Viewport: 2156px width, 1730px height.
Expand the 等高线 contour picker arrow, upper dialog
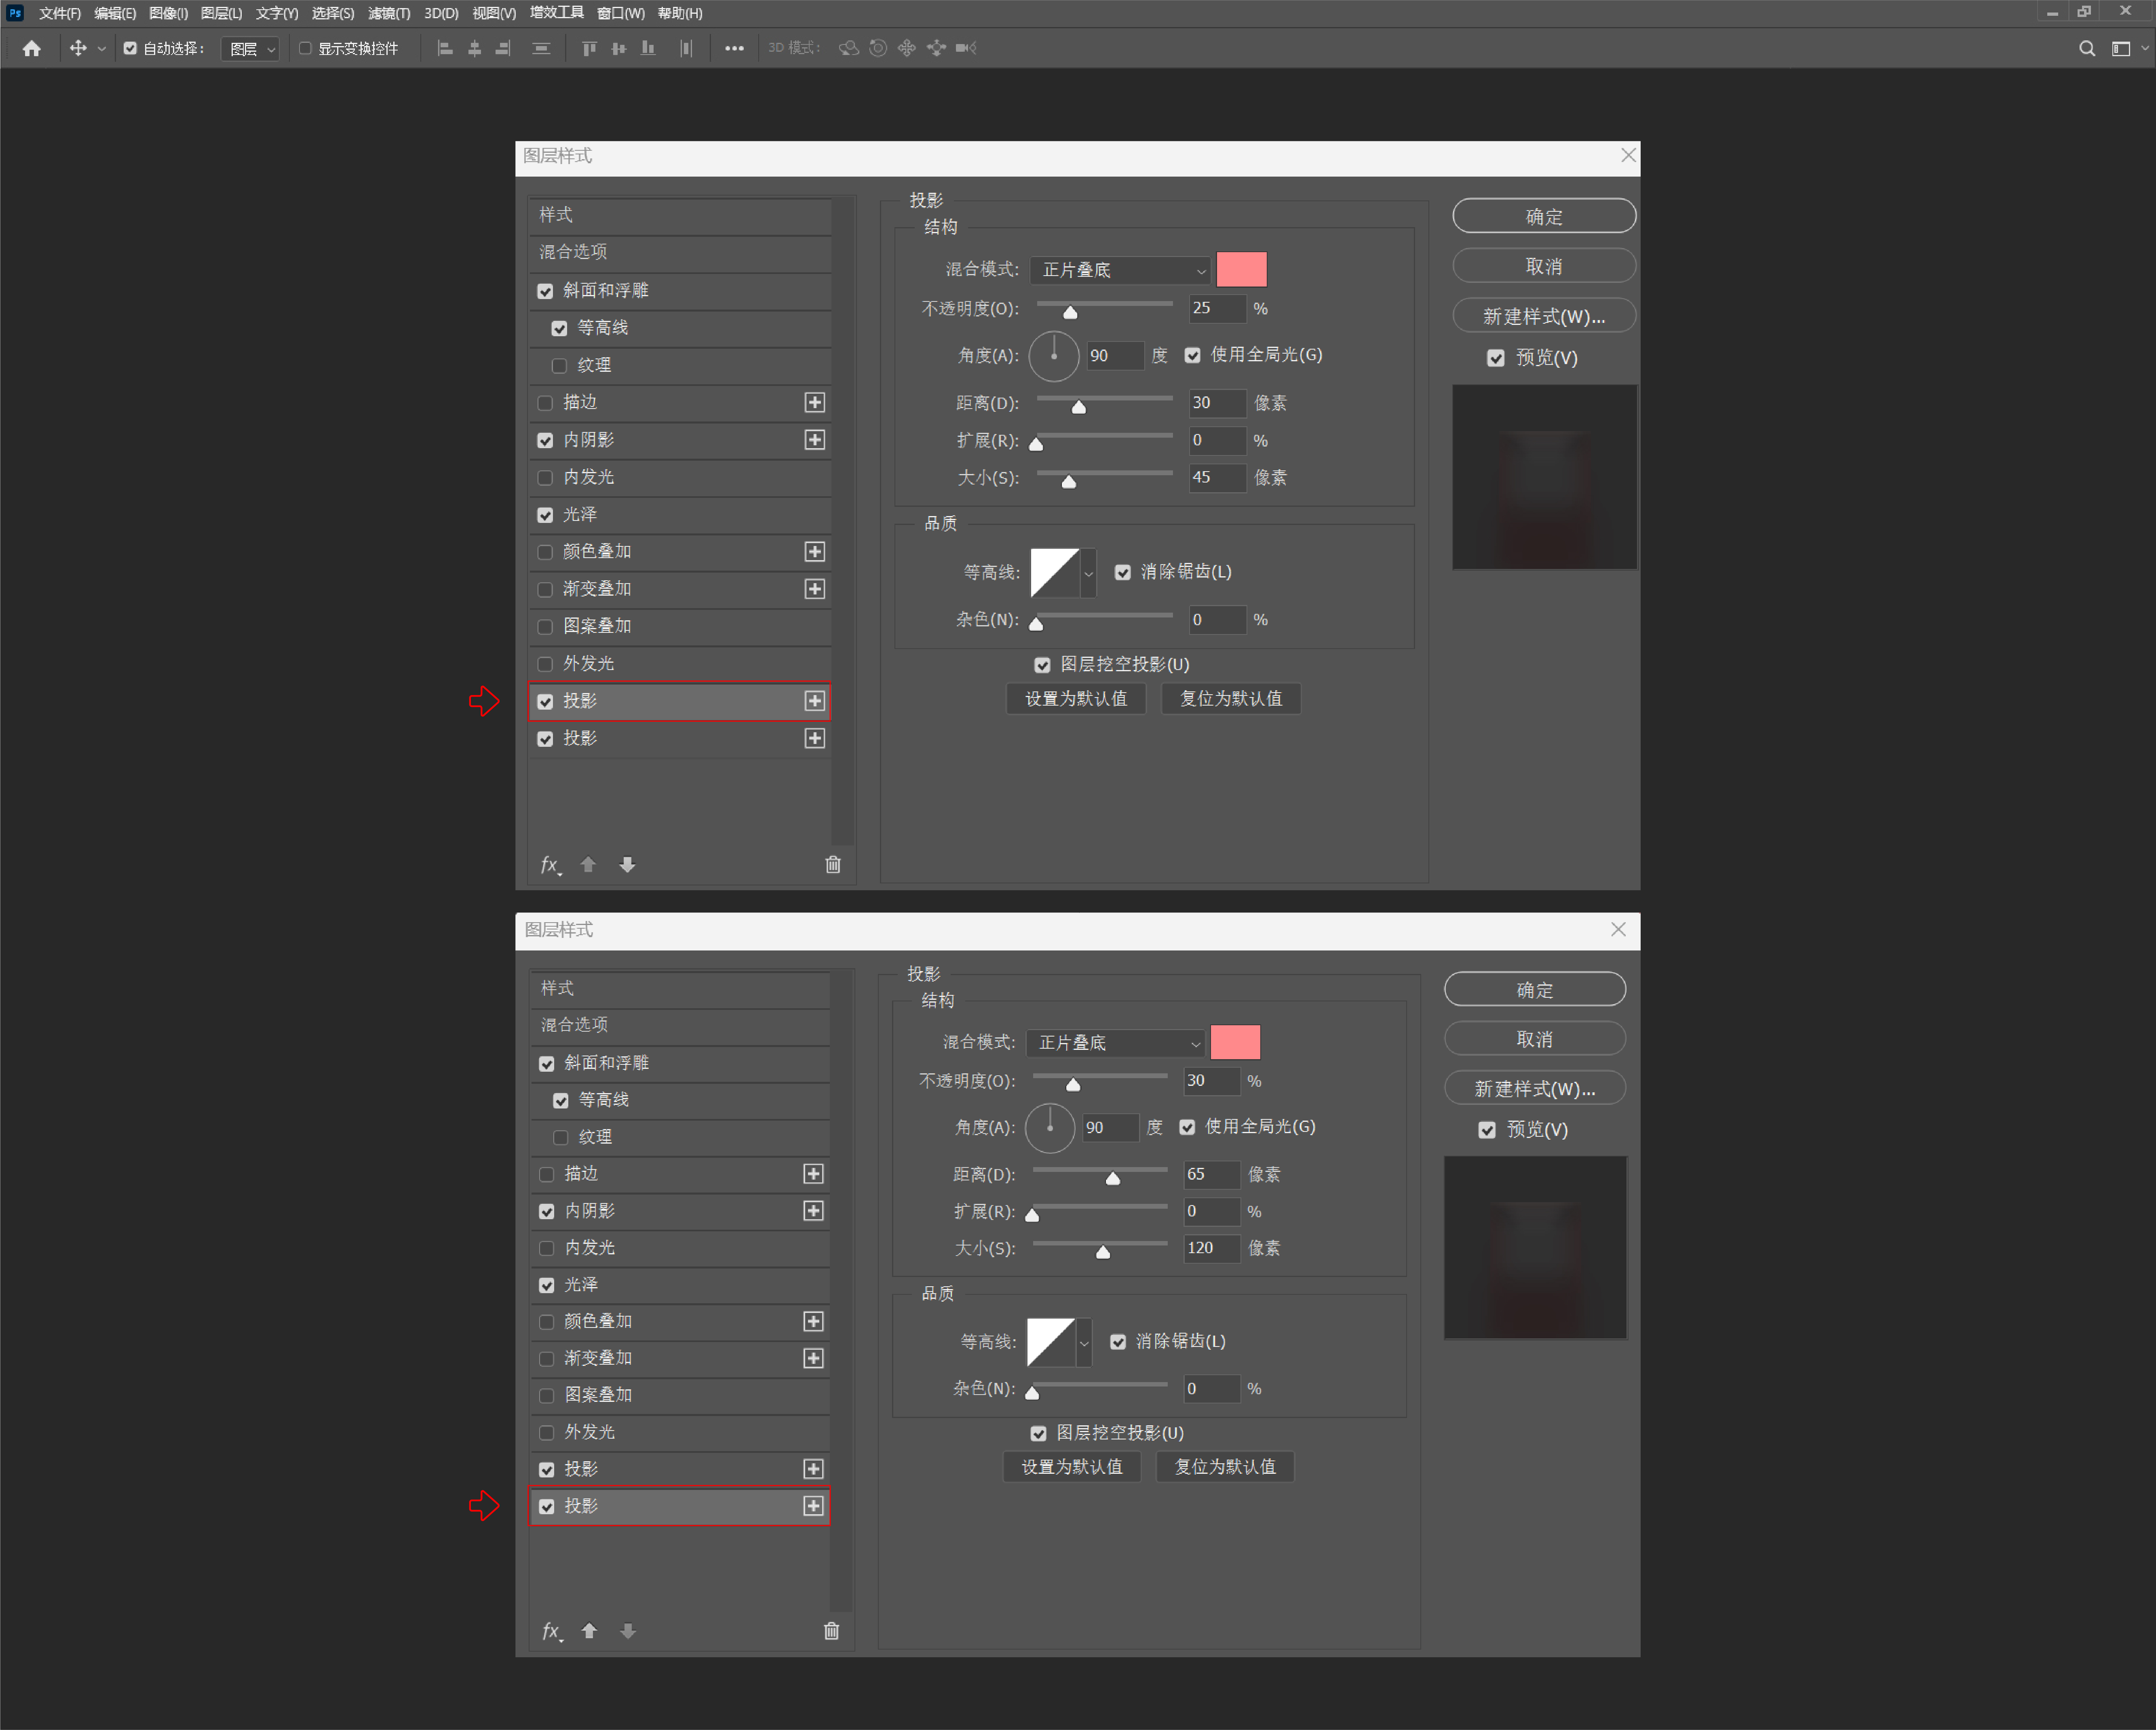[x=1089, y=574]
